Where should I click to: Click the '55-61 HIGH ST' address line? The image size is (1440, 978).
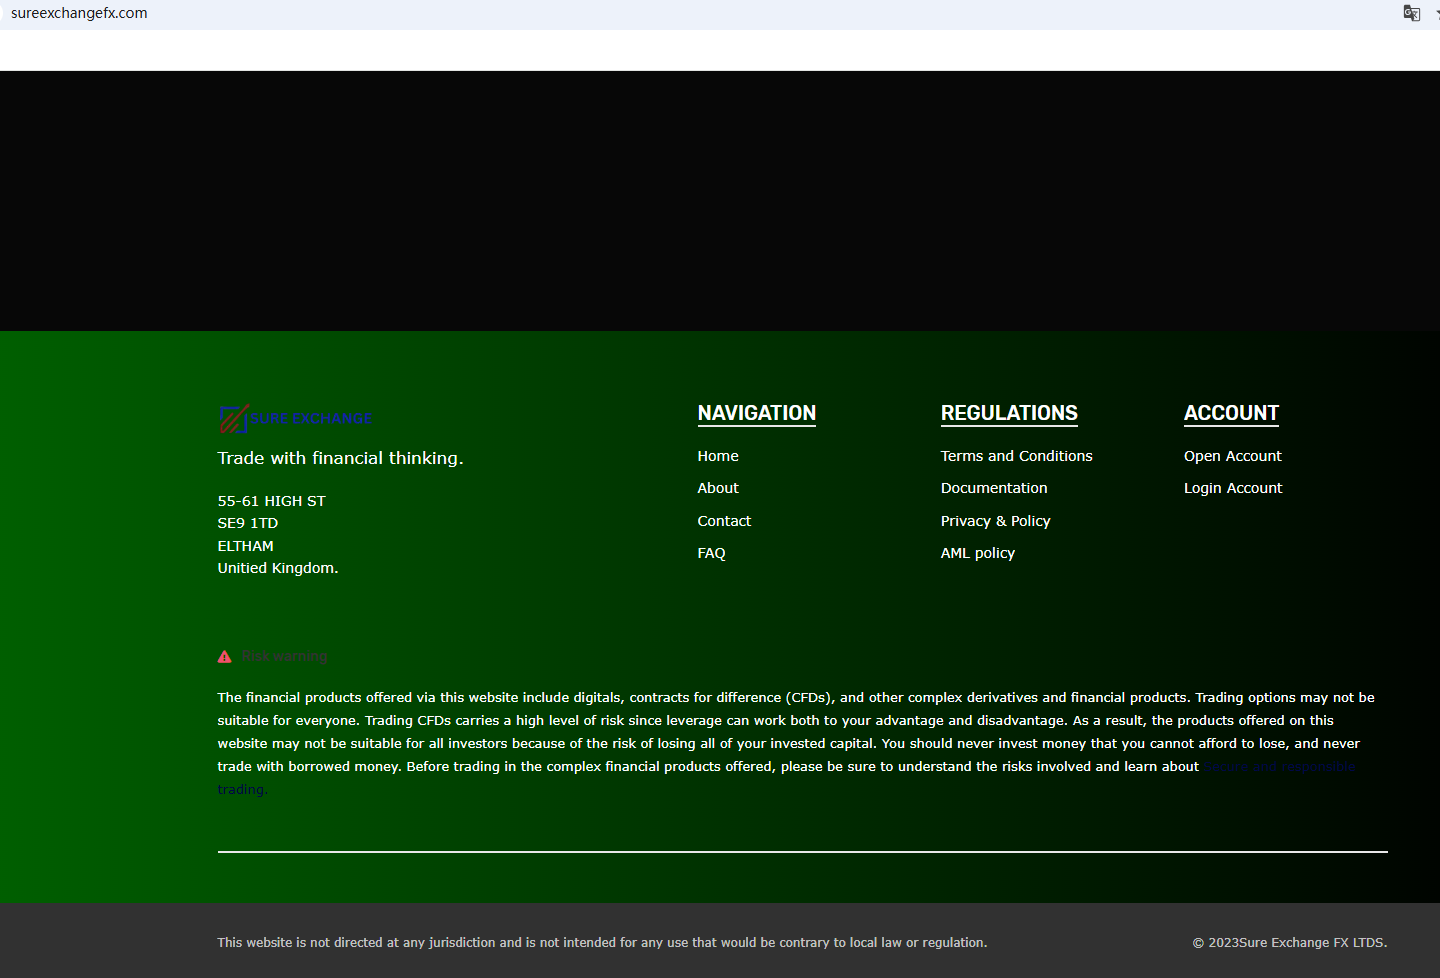[x=272, y=501]
